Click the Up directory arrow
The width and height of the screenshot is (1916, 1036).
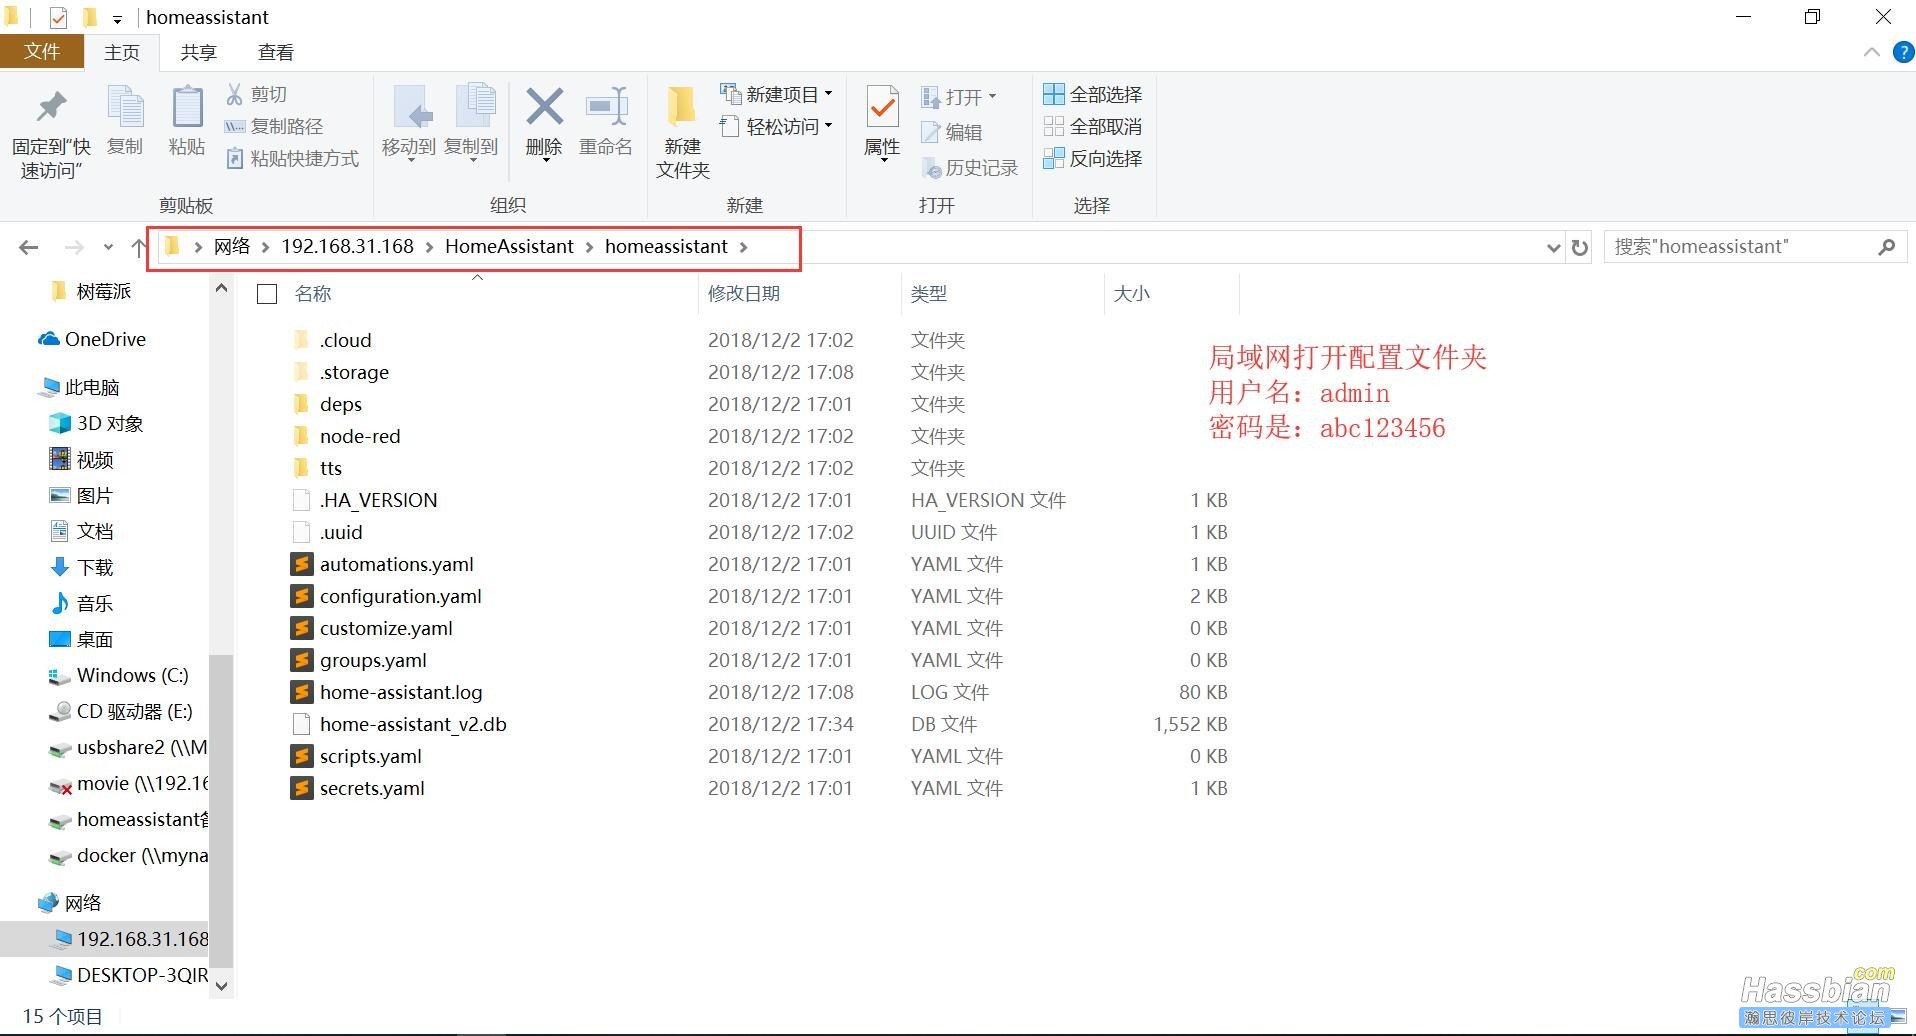139,247
